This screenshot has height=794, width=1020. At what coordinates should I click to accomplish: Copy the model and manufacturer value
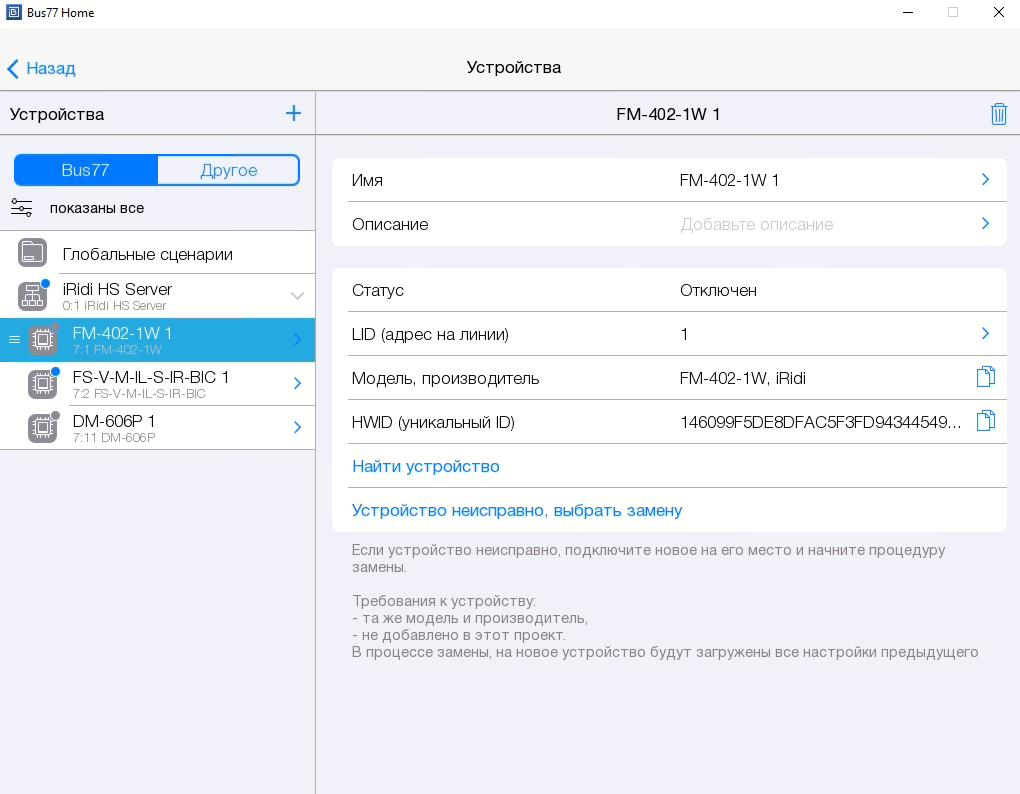pos(985,377)
